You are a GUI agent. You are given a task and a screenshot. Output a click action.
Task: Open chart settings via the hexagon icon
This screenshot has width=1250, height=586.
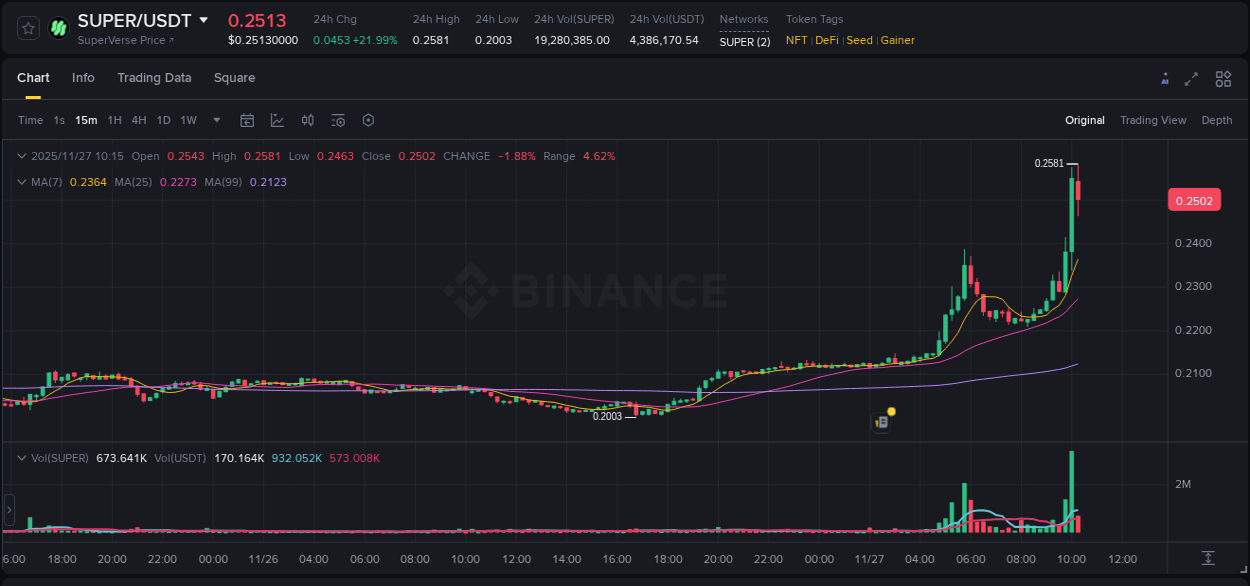click(368, 120)
